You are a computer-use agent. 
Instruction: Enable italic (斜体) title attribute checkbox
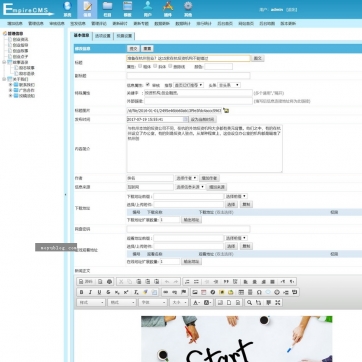(x=156, y=66)
